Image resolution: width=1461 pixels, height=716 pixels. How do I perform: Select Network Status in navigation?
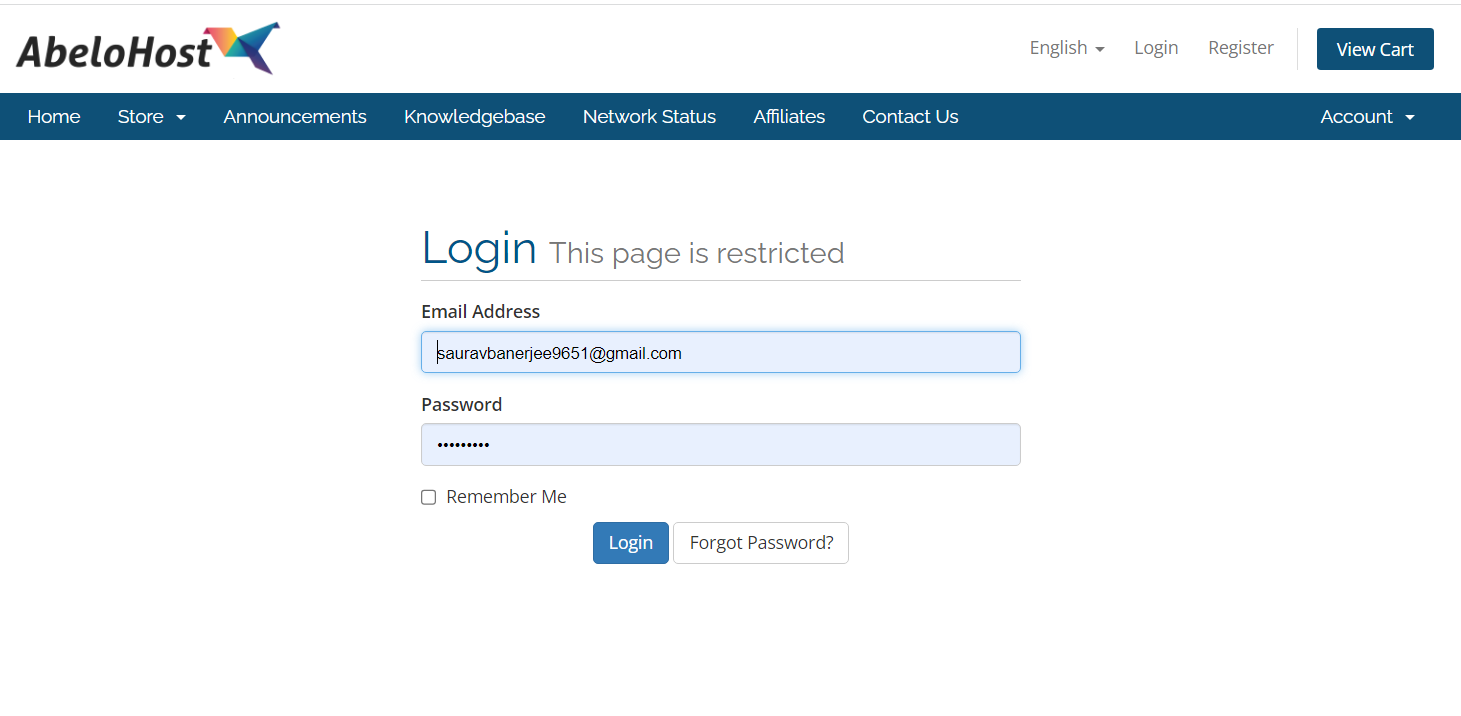click(x=649, y=117)
